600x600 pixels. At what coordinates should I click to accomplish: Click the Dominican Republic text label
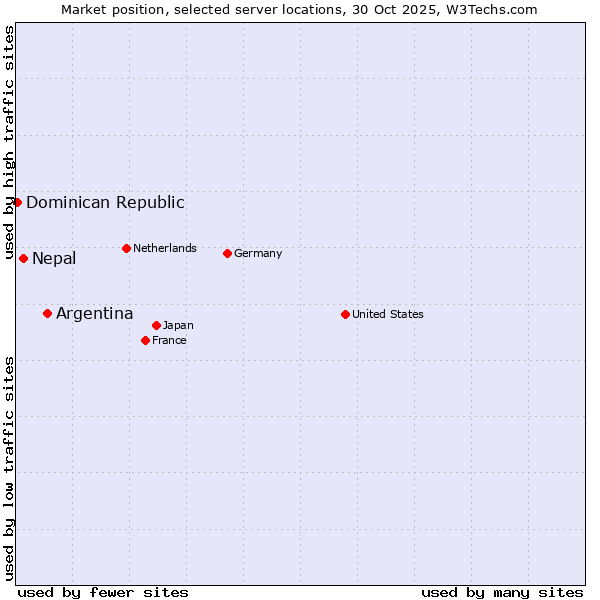[x=105, y=202]
